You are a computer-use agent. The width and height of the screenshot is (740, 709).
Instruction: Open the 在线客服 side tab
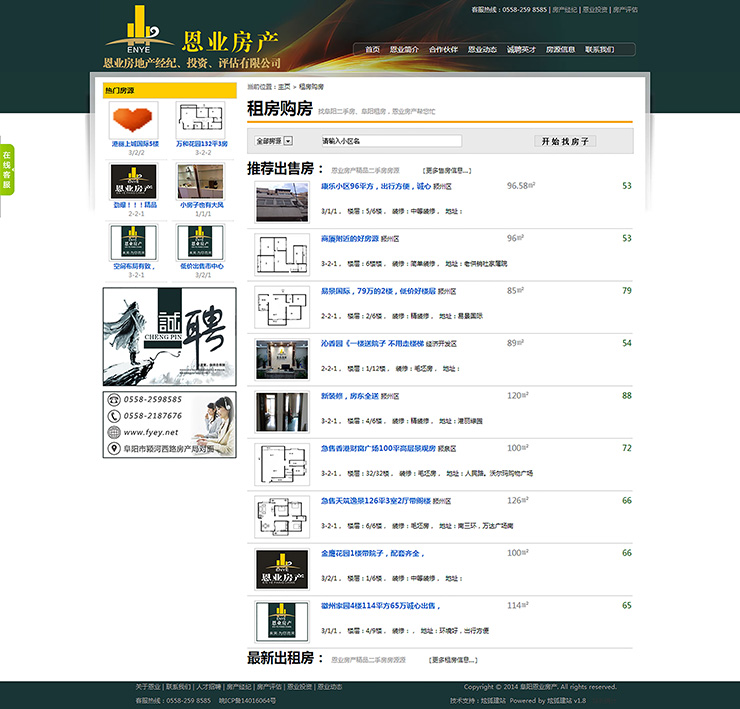click(7, 169)
